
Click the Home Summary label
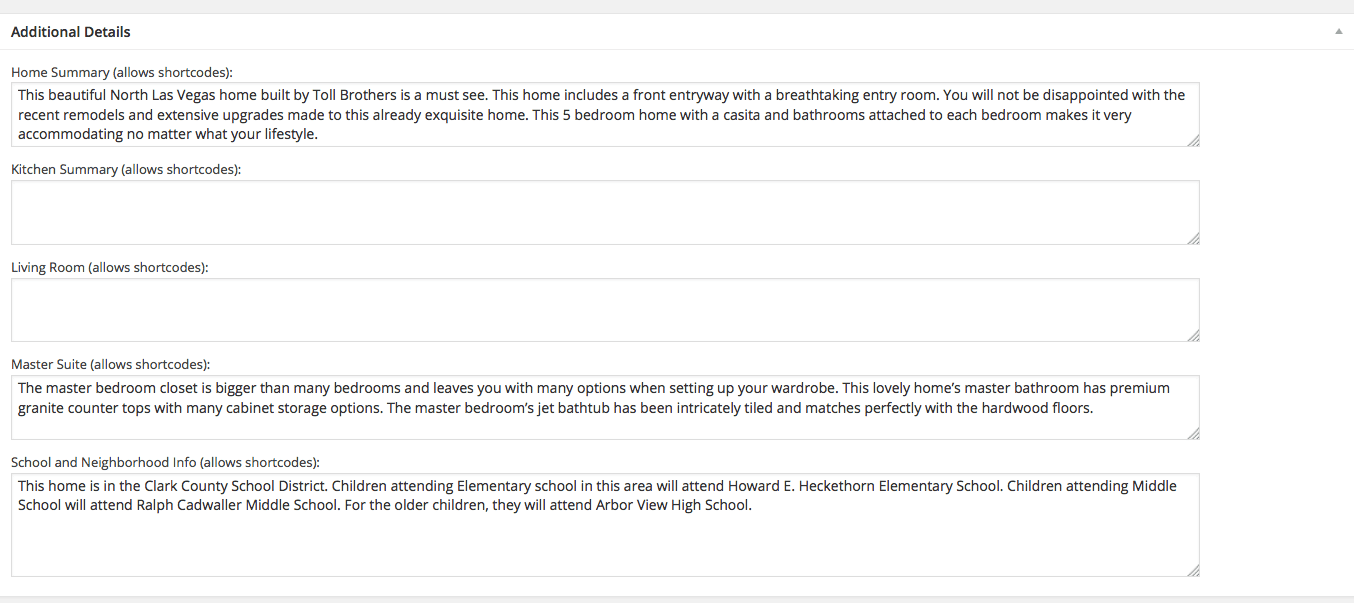click(x=122, y=72)
